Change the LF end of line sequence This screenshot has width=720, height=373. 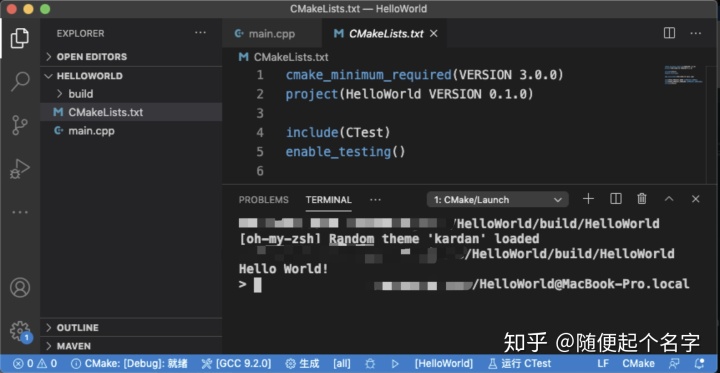(603, 363)
